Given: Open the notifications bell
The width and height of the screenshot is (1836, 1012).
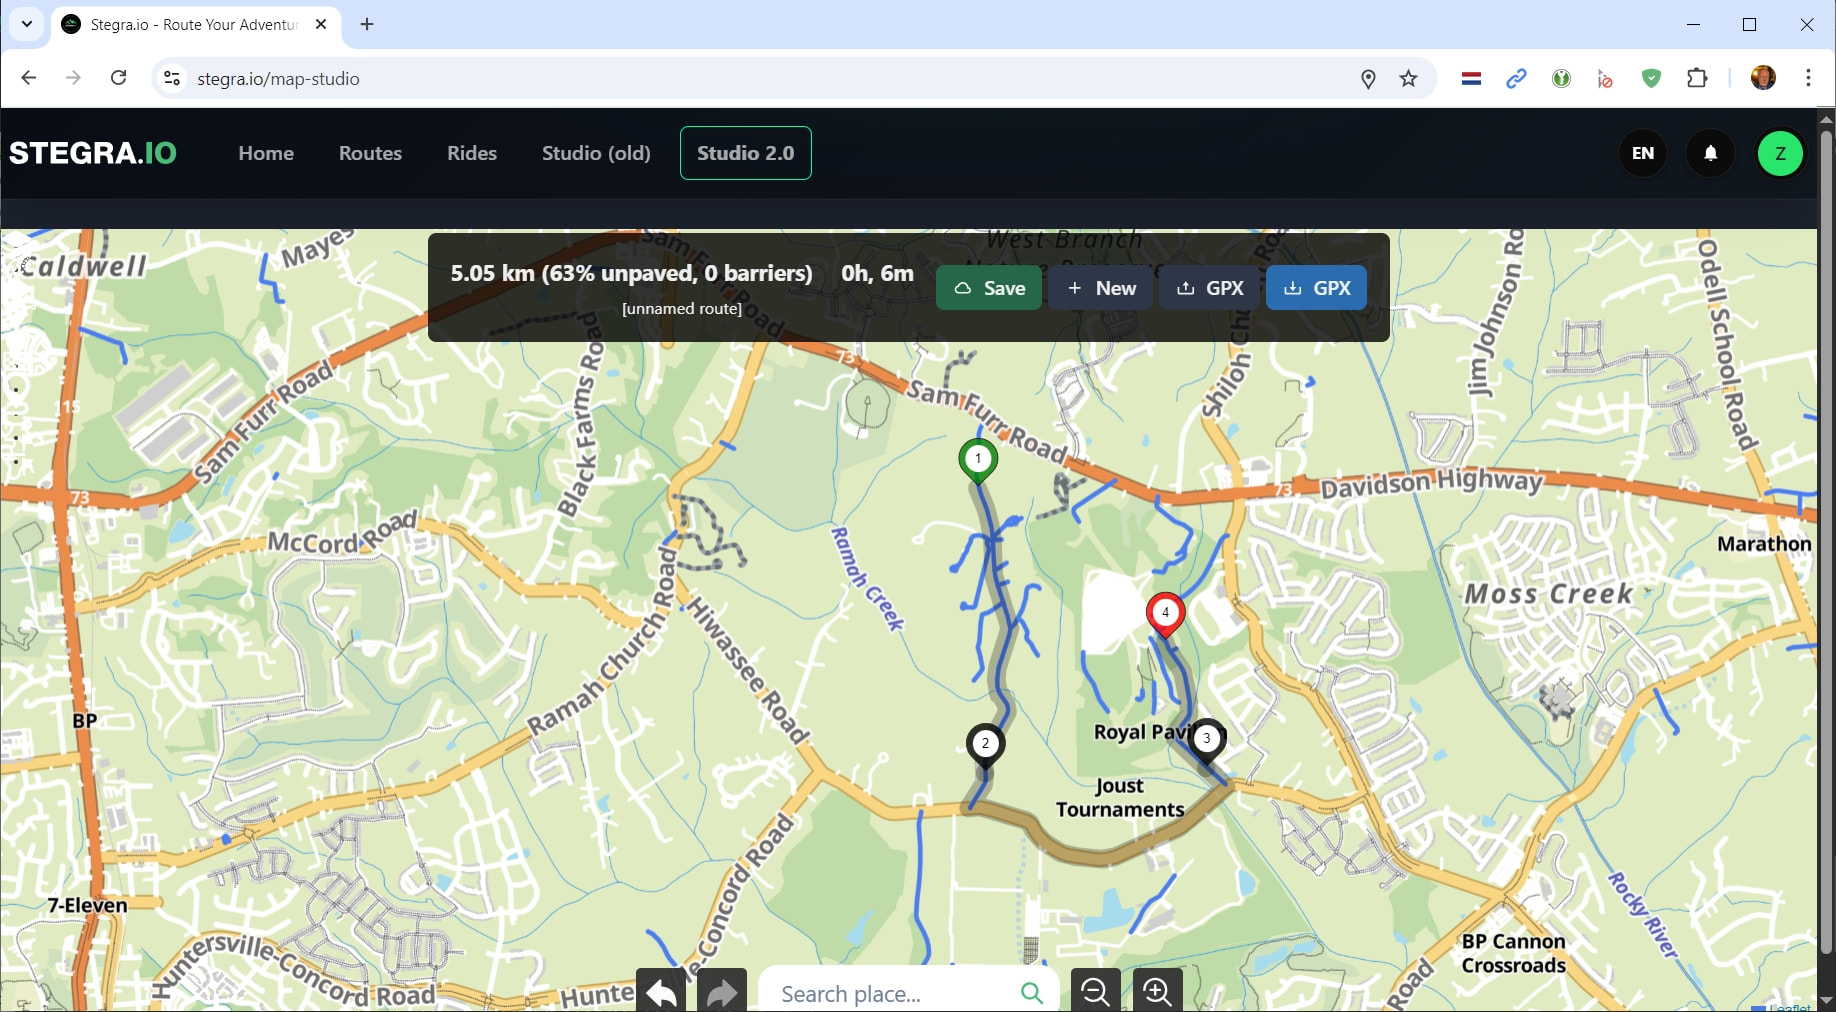Looking at the screenshot, I should (1711, 153).
